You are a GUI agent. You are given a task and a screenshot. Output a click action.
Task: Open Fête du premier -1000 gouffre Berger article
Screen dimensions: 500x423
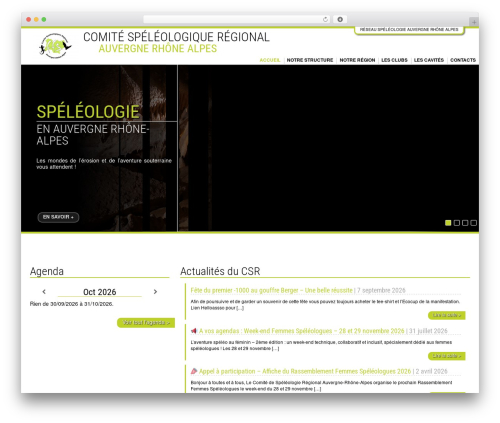click(271, 290)
